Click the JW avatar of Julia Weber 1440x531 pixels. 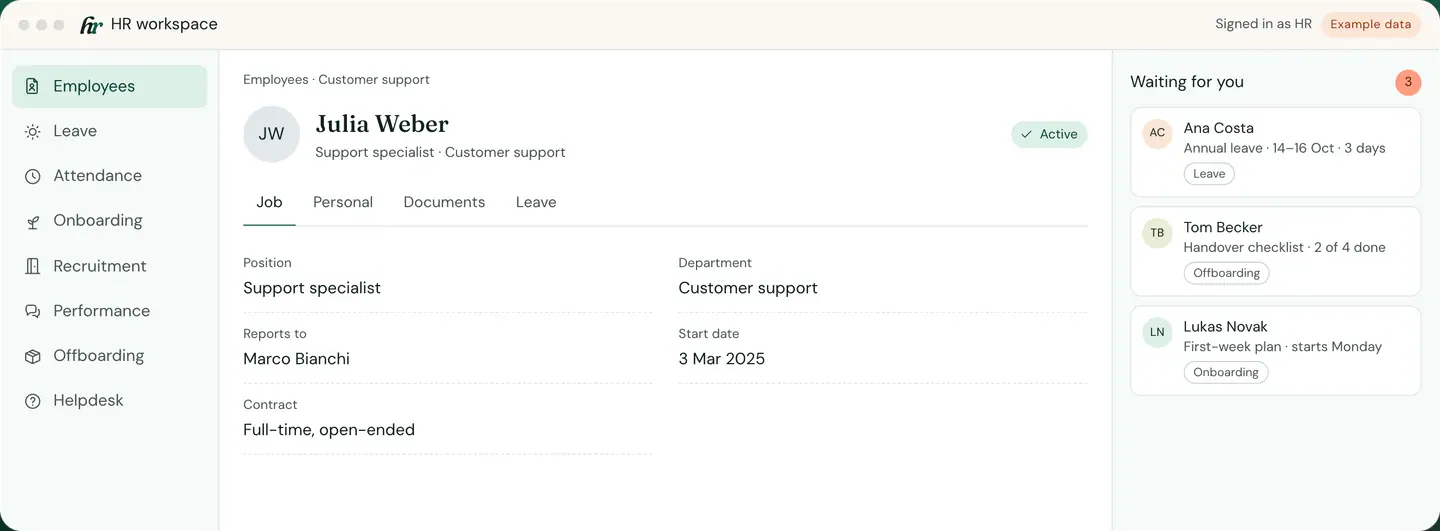tap(272, 134)
